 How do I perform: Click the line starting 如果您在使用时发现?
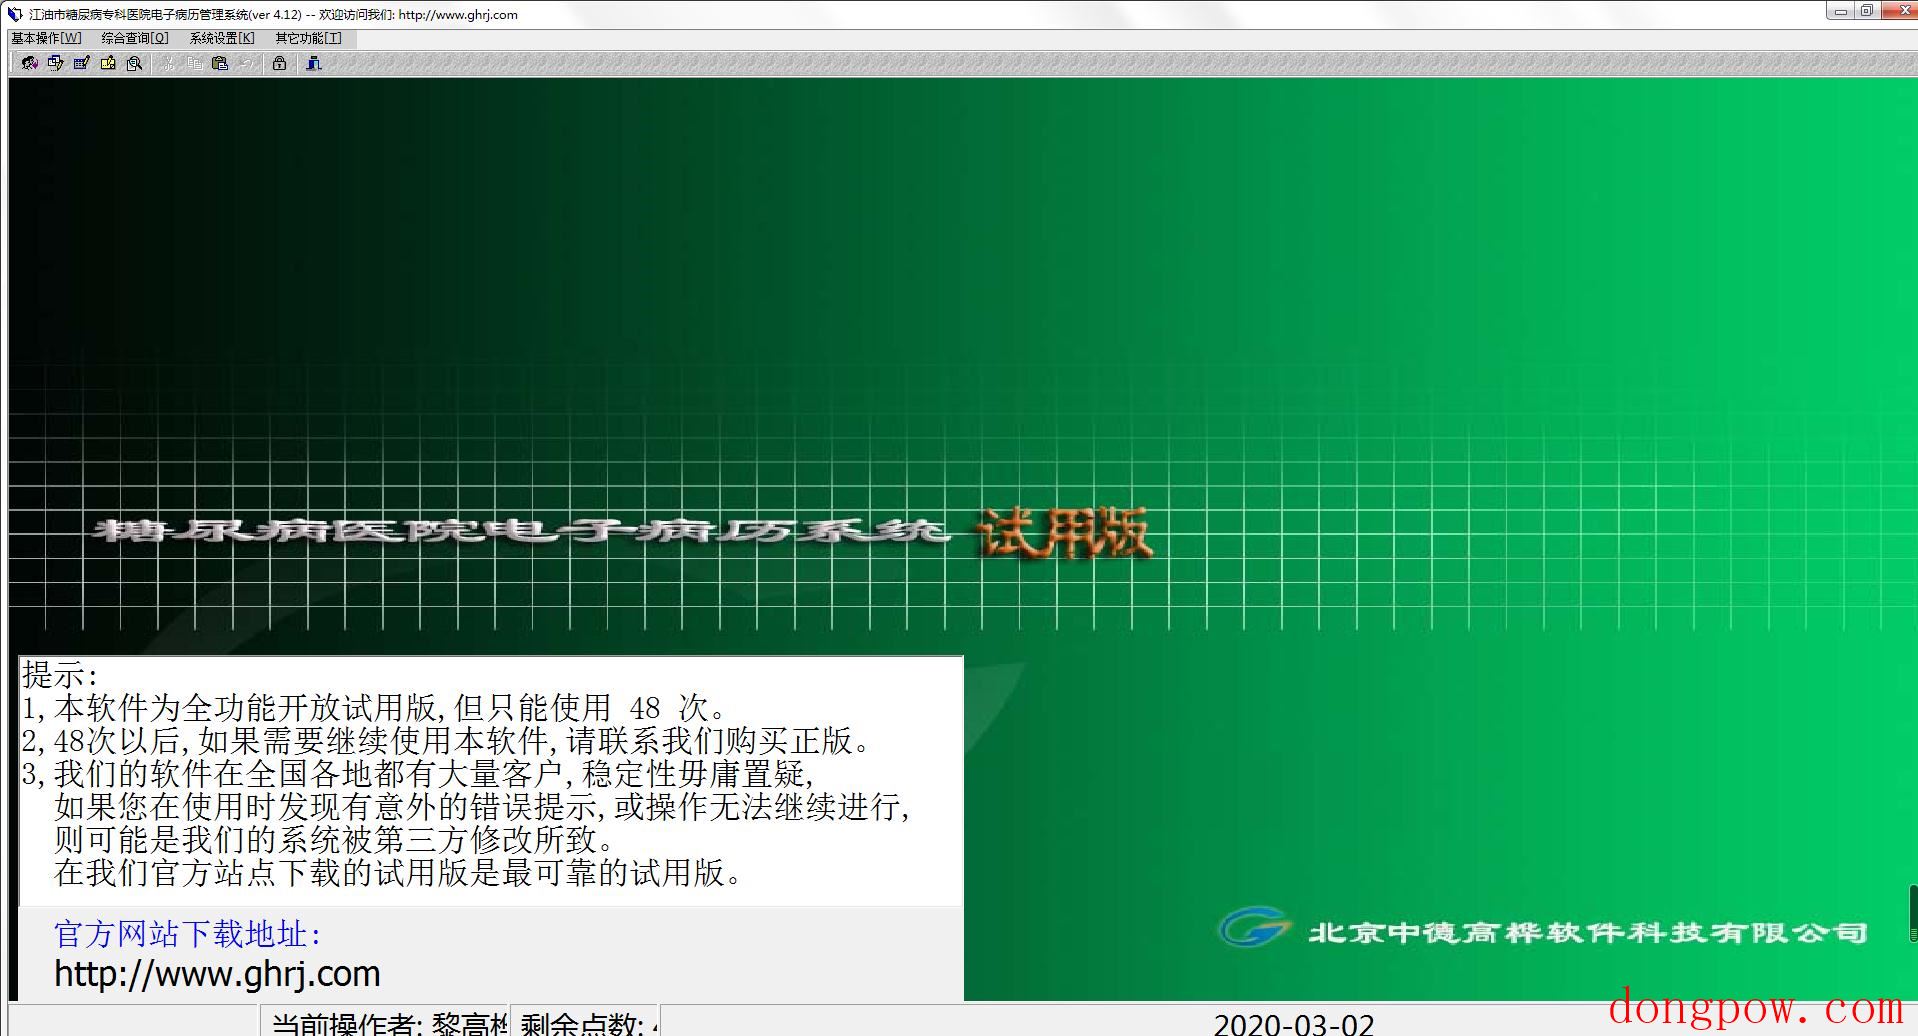[482, 807]
